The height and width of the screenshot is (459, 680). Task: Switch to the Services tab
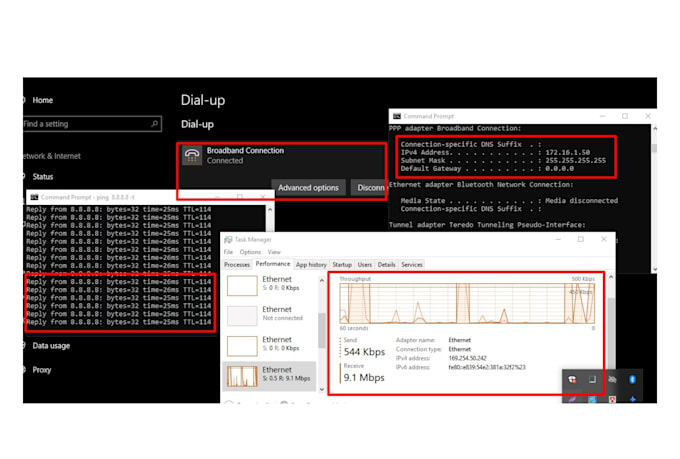pyautogui.click(x=412, y=265)
